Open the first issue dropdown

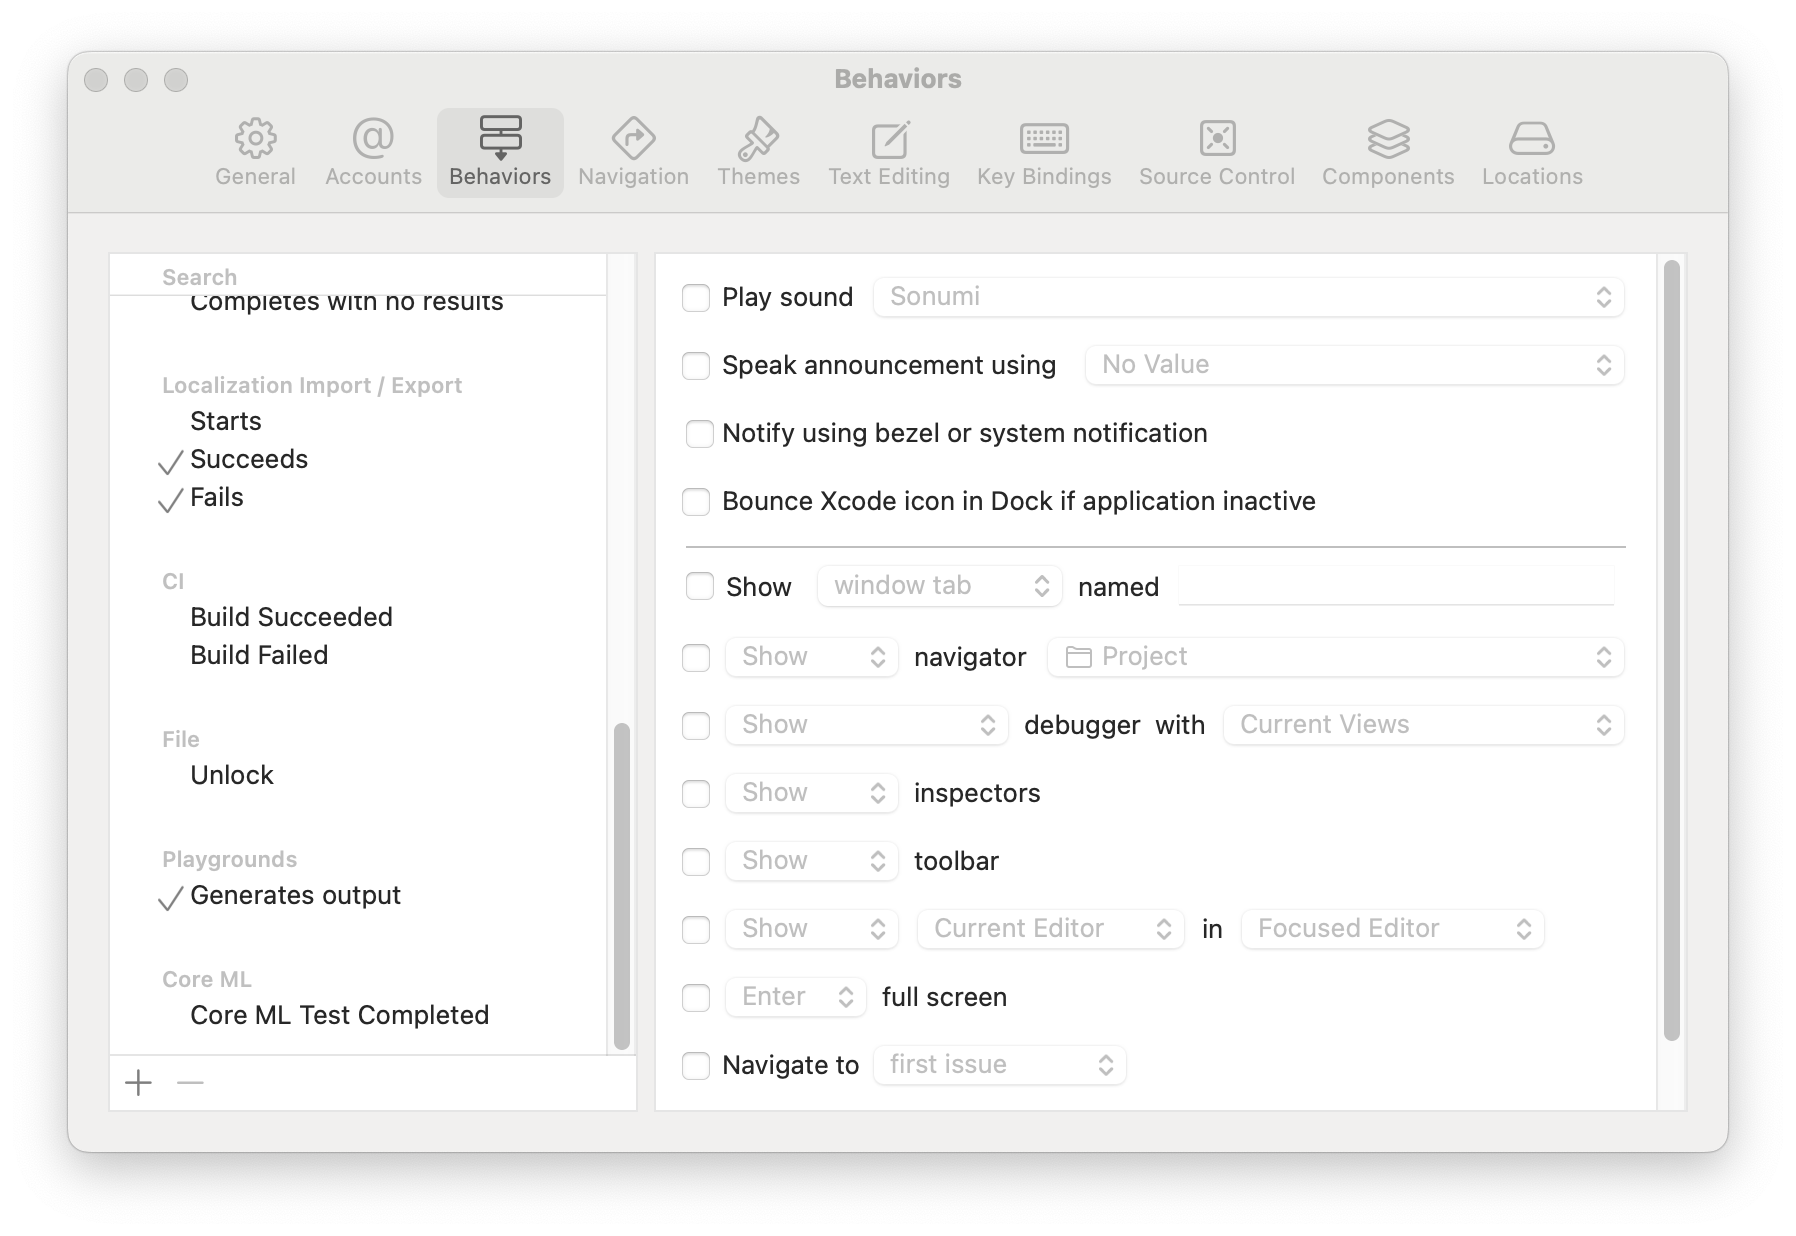pos(999,1065)
